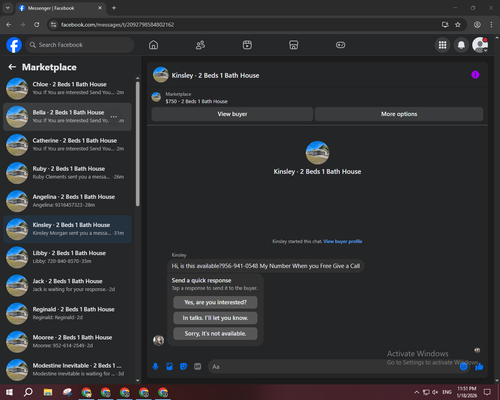Expand the account profile menu
The width and height of the screenshot is (500, 400).
pos(480,45)
